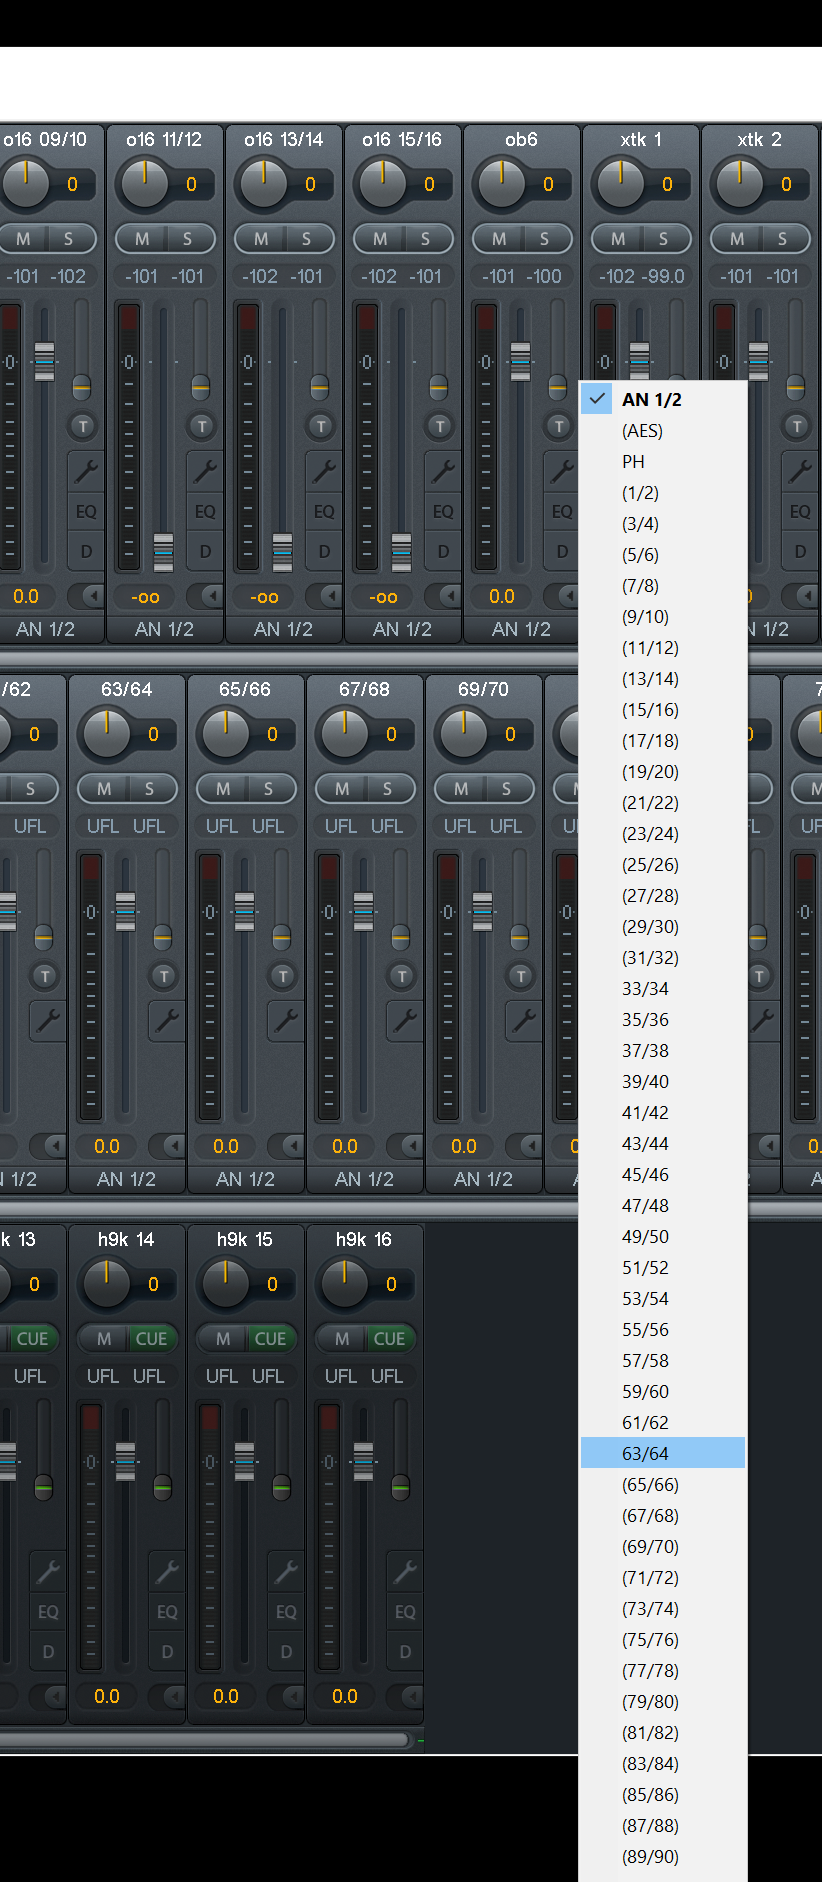Open settings wrench on o16 13/14 channel
The height and width of the screenshot is (1882, 822).
point(323,470)
